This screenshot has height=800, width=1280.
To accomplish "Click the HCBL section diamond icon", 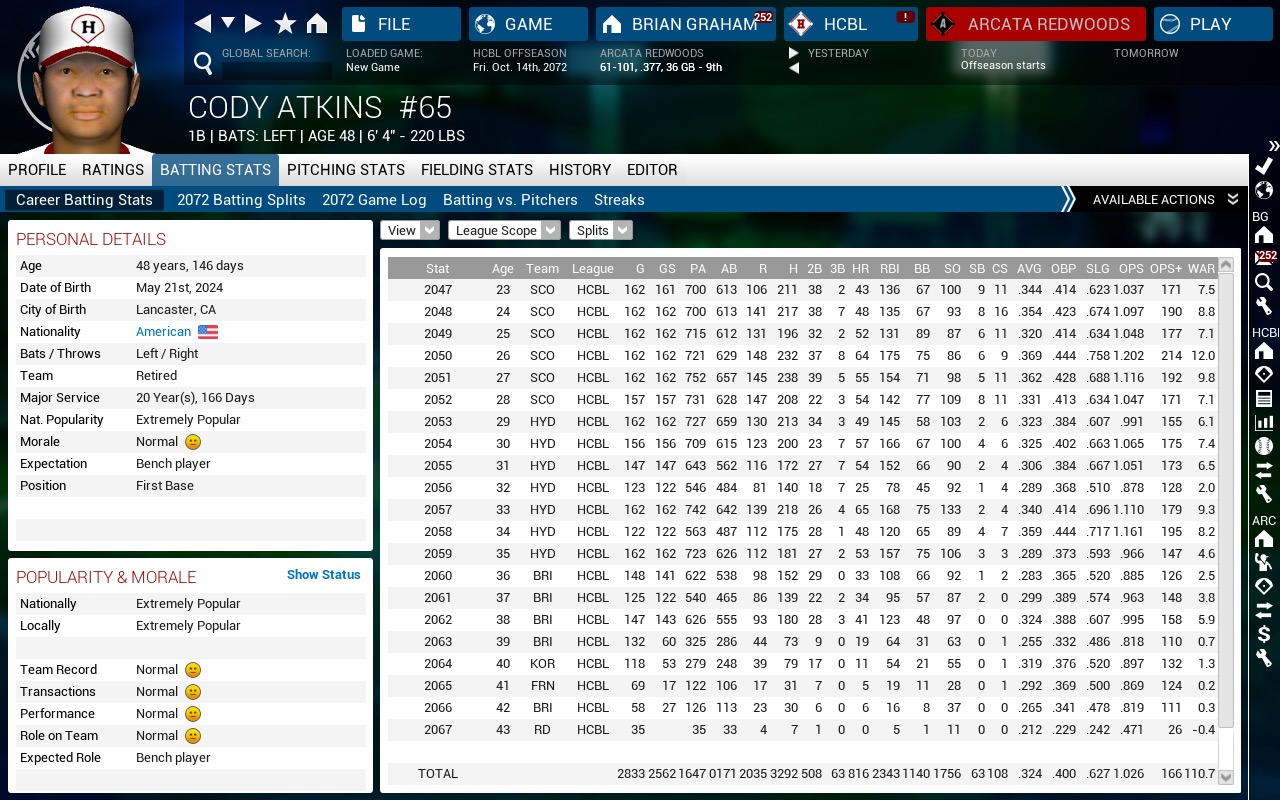I will (x=1264, y=374).
